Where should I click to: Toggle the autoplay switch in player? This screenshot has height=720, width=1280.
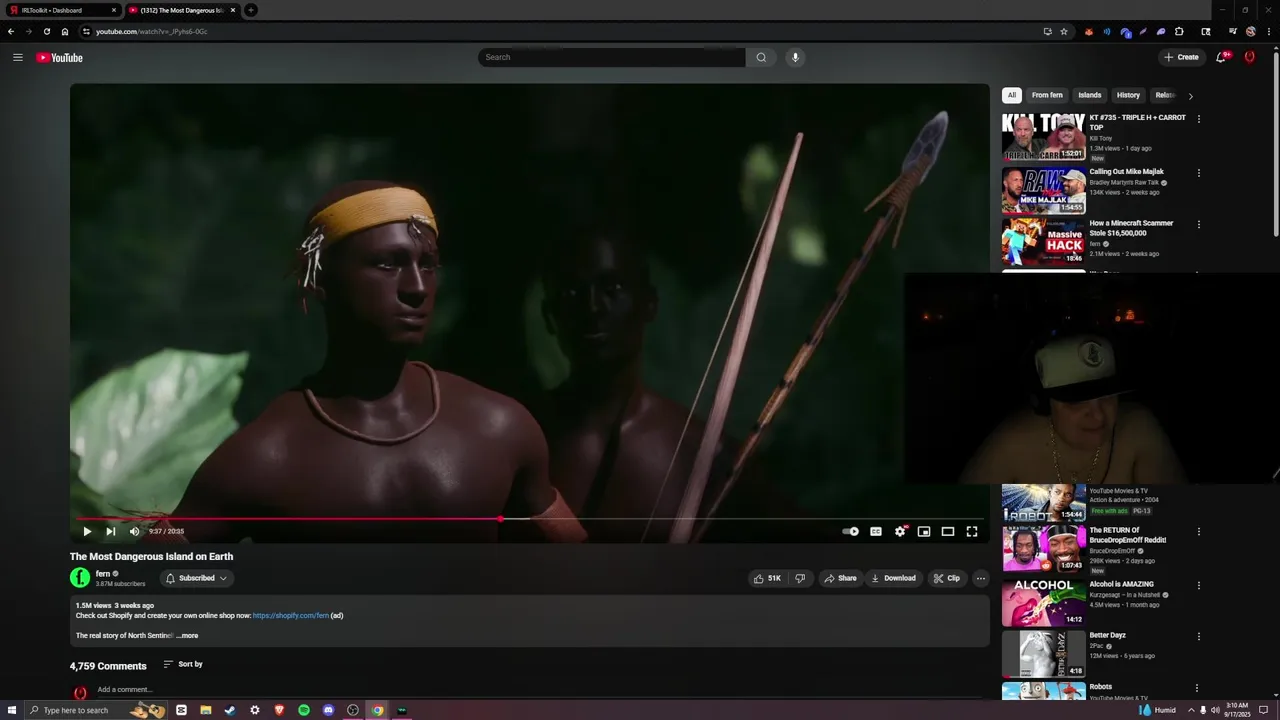[x=850, y=532]
